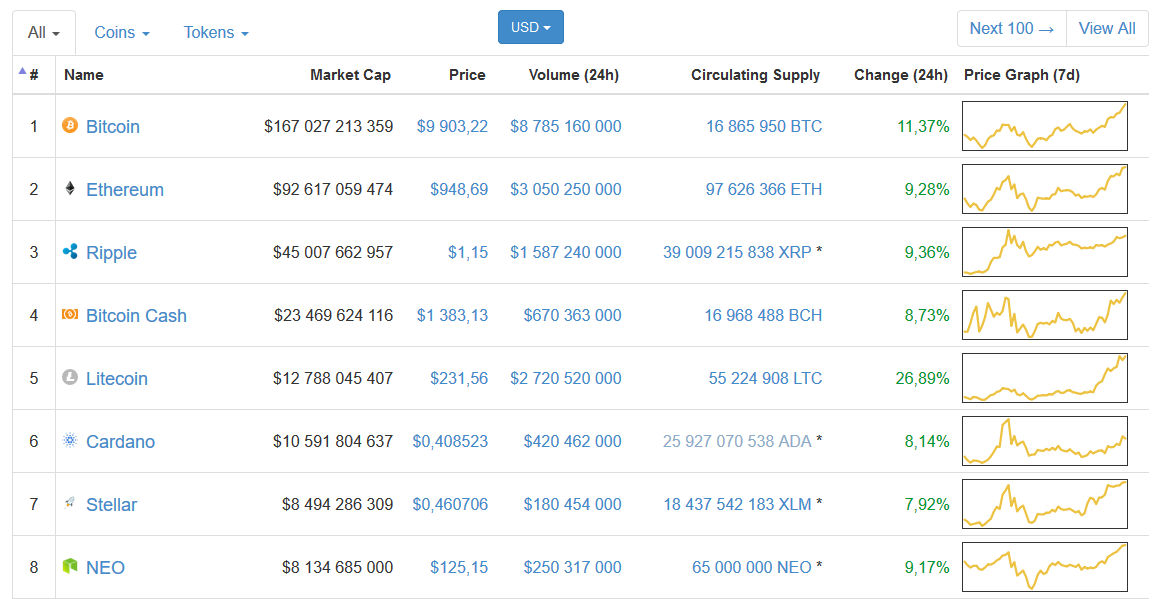Viewport: 1159px width, 599px height.
Task: Click supply 39 009 215 838 XRP
Action: [x=737, y=252]
